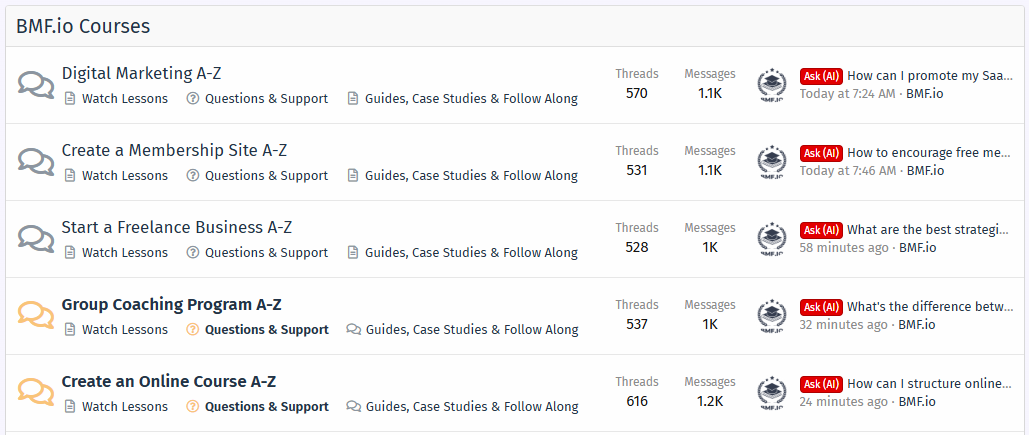Open latest thread 'How can I promote my Saa...'
Screen dimensions: 1029x435
click(930, 75)
